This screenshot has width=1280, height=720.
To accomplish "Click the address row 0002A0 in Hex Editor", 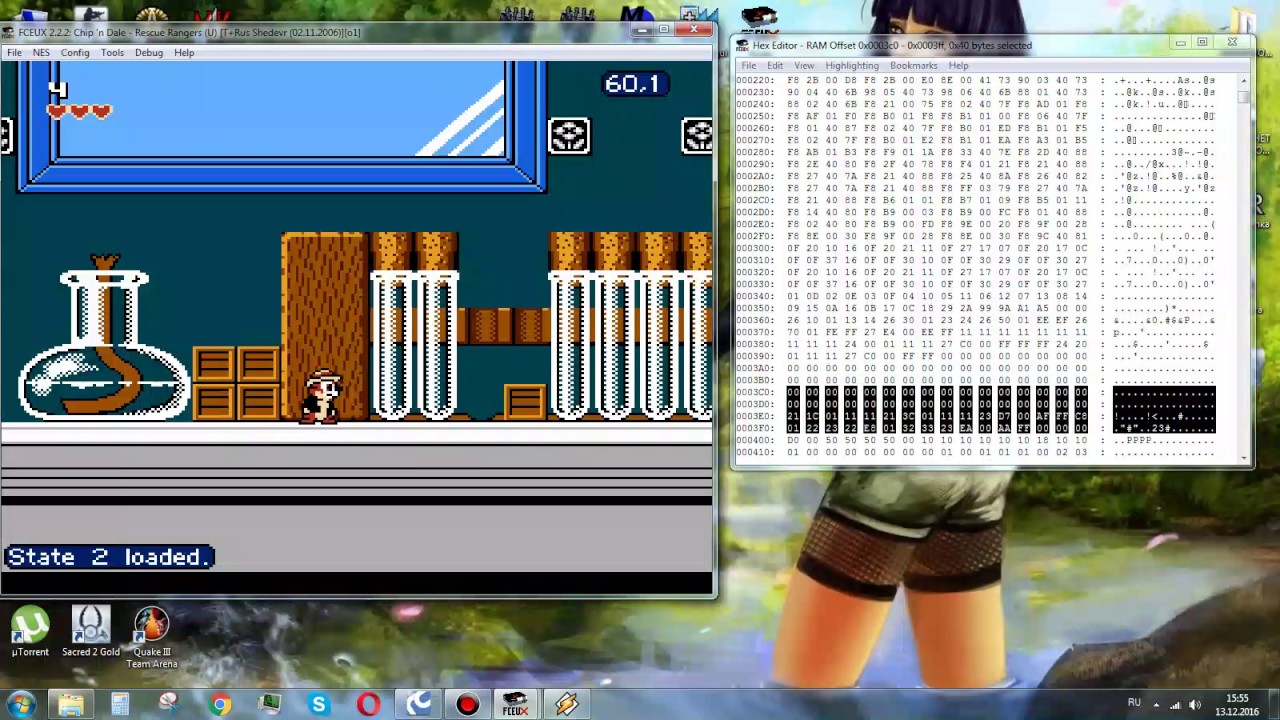I will [x=976, y=176].
